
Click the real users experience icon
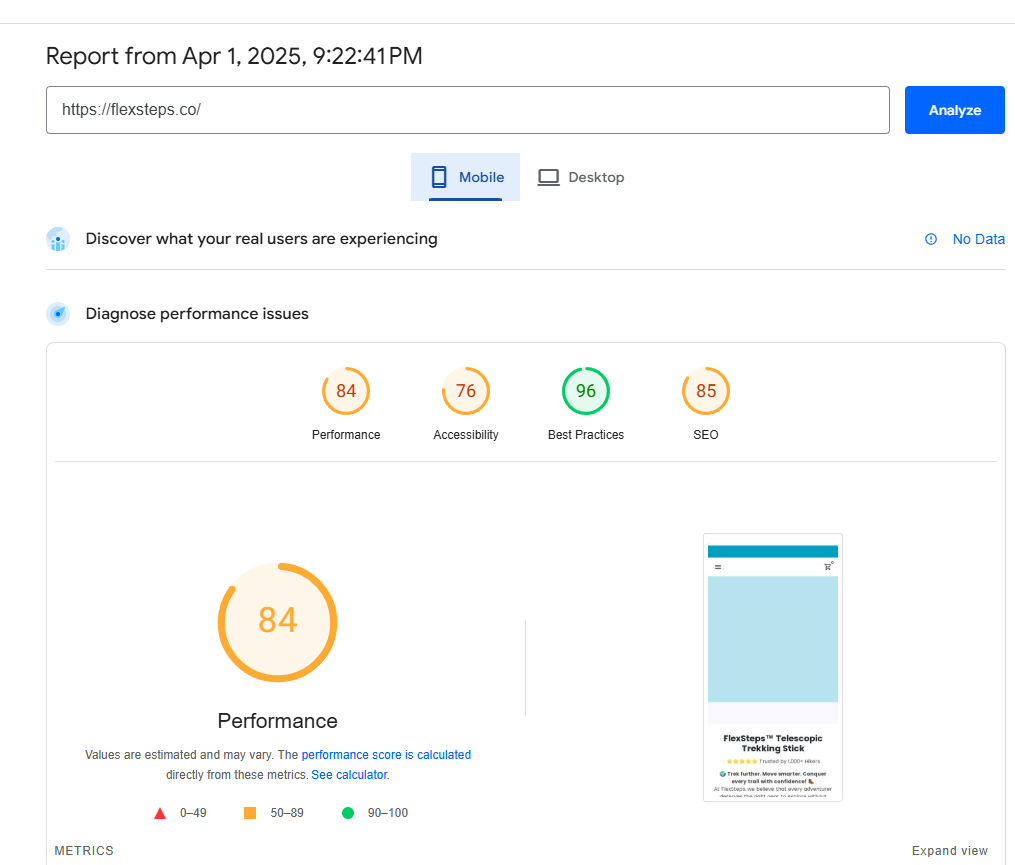(x=58, y=239)
